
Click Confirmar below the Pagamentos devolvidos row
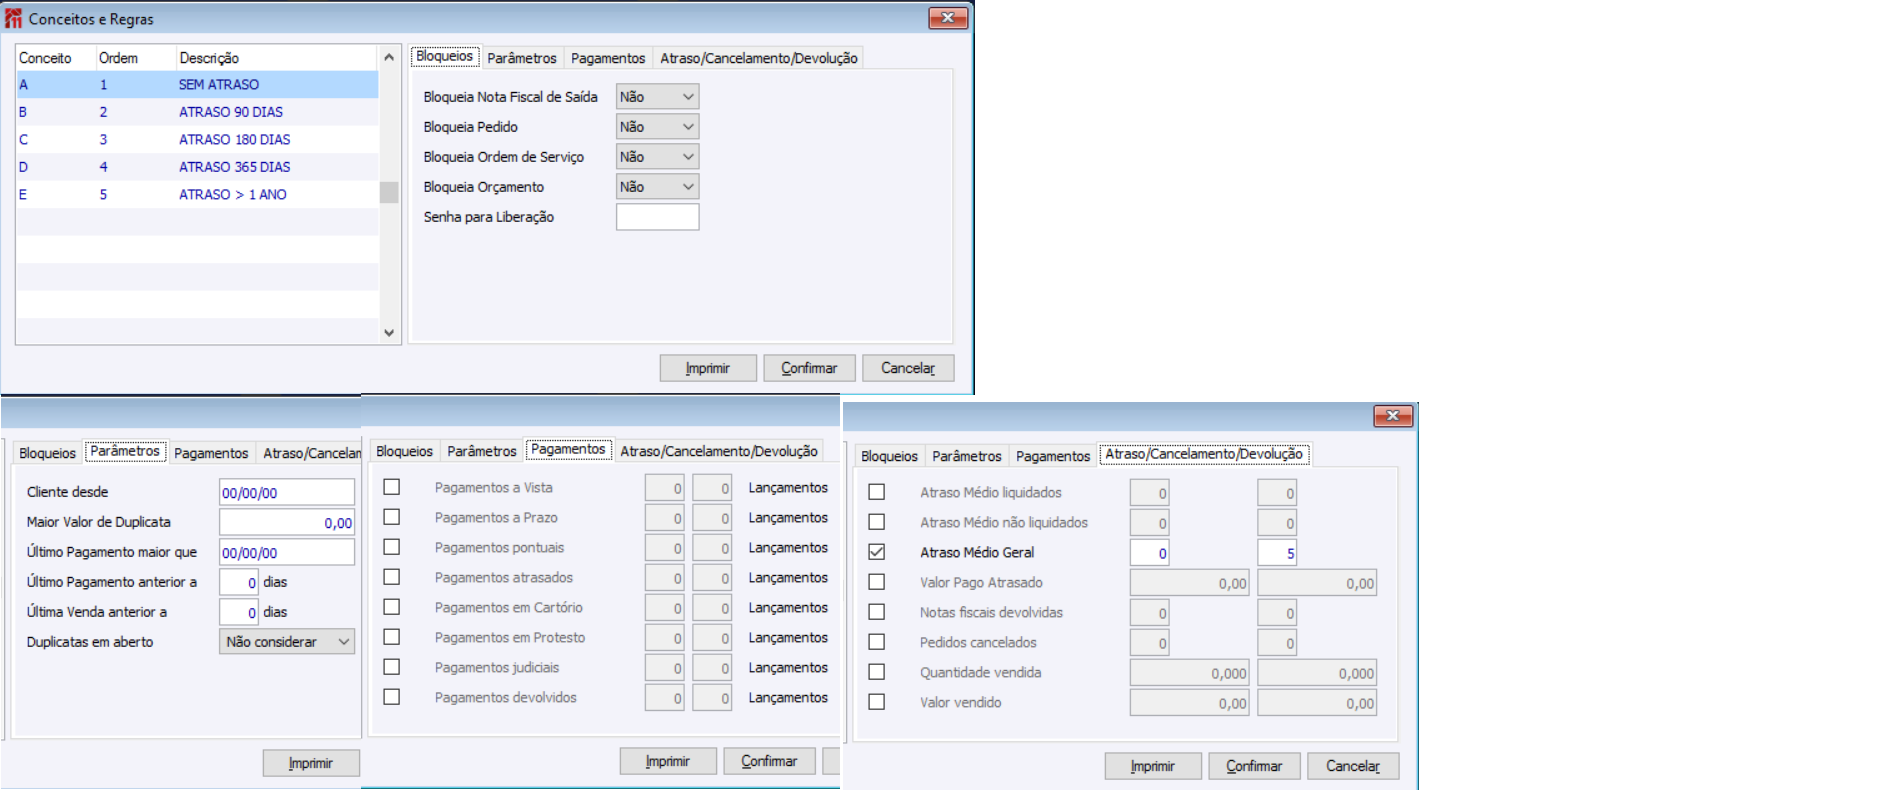[769, 761]
